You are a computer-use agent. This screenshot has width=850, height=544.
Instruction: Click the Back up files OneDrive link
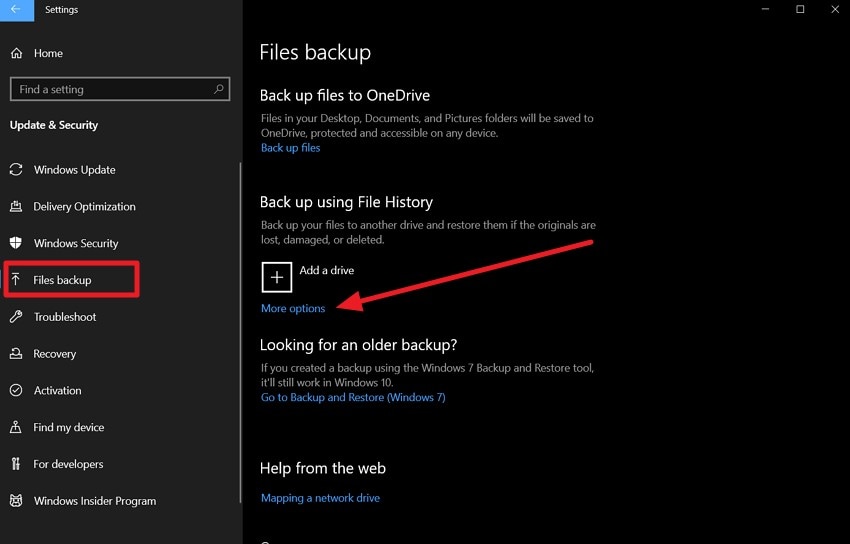pyautogui.click(x=291, y=147)
